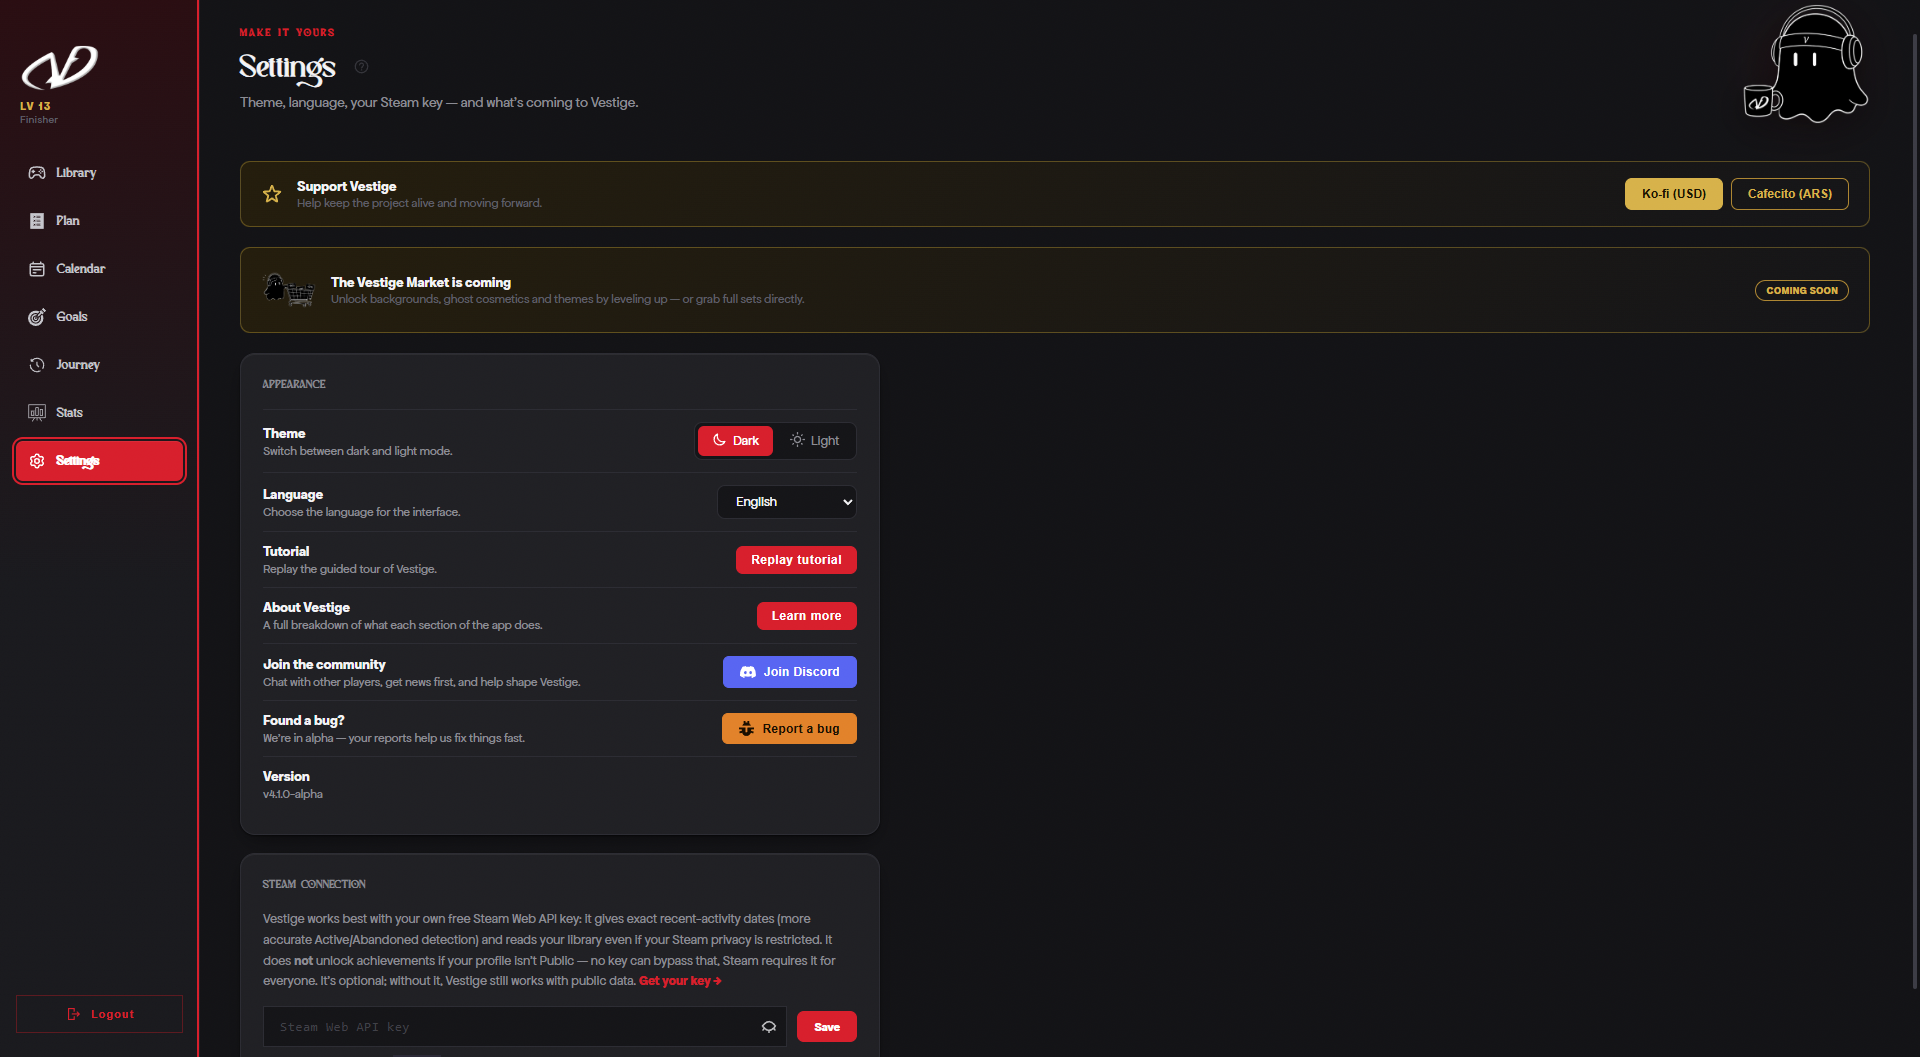This screenshot has height=1057, width=1920.
Task: Open the Plan section
Action: tap(99, 221)
